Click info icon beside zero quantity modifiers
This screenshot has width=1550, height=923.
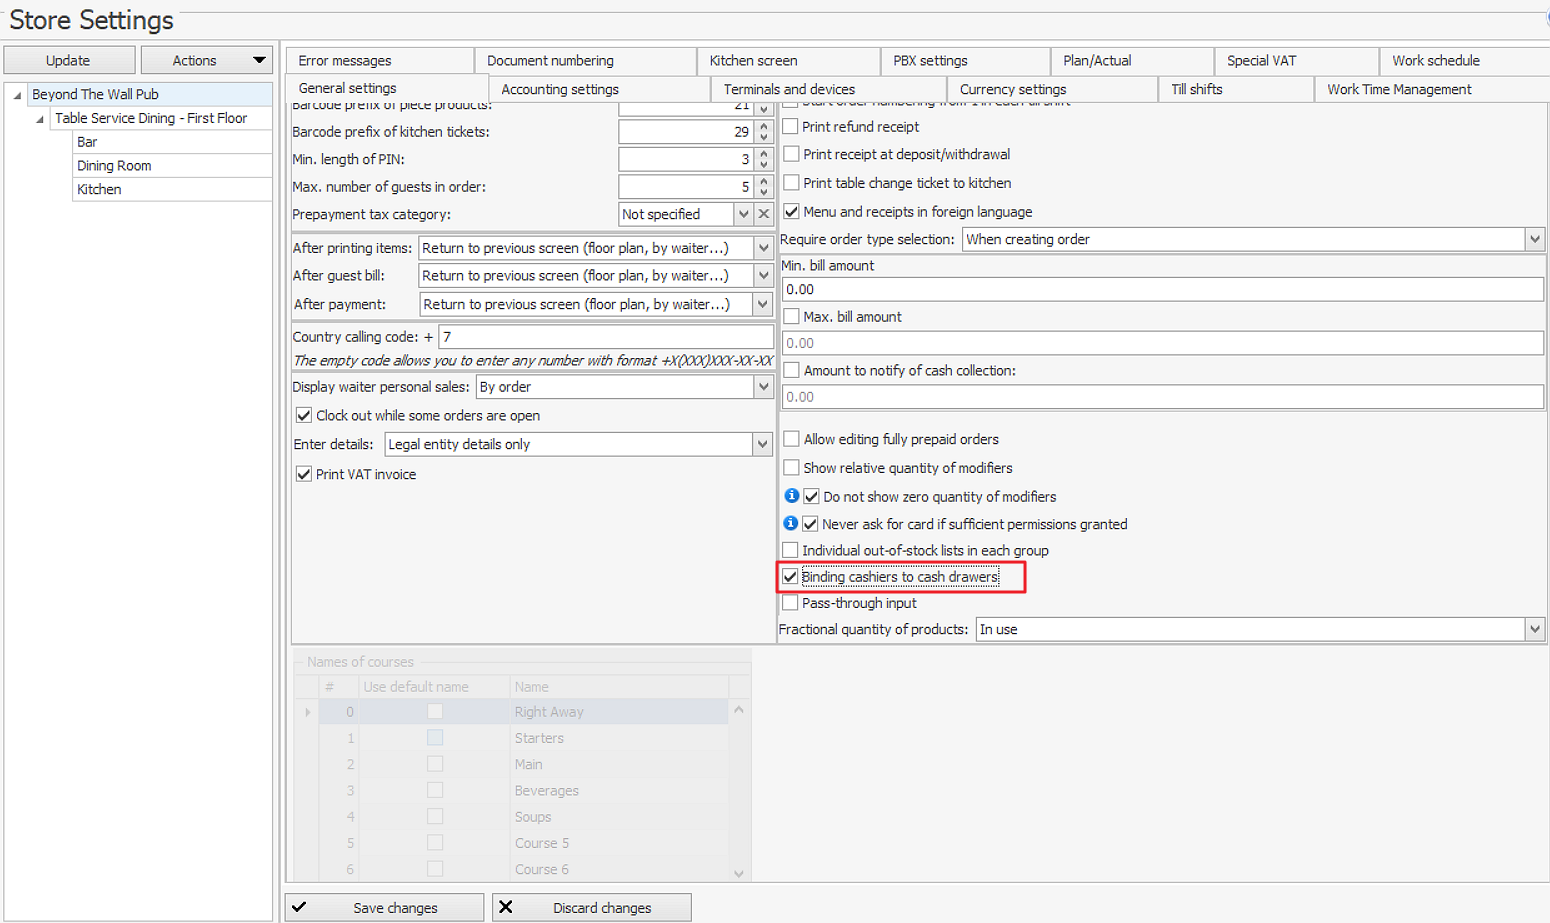[x=791, y=496]
